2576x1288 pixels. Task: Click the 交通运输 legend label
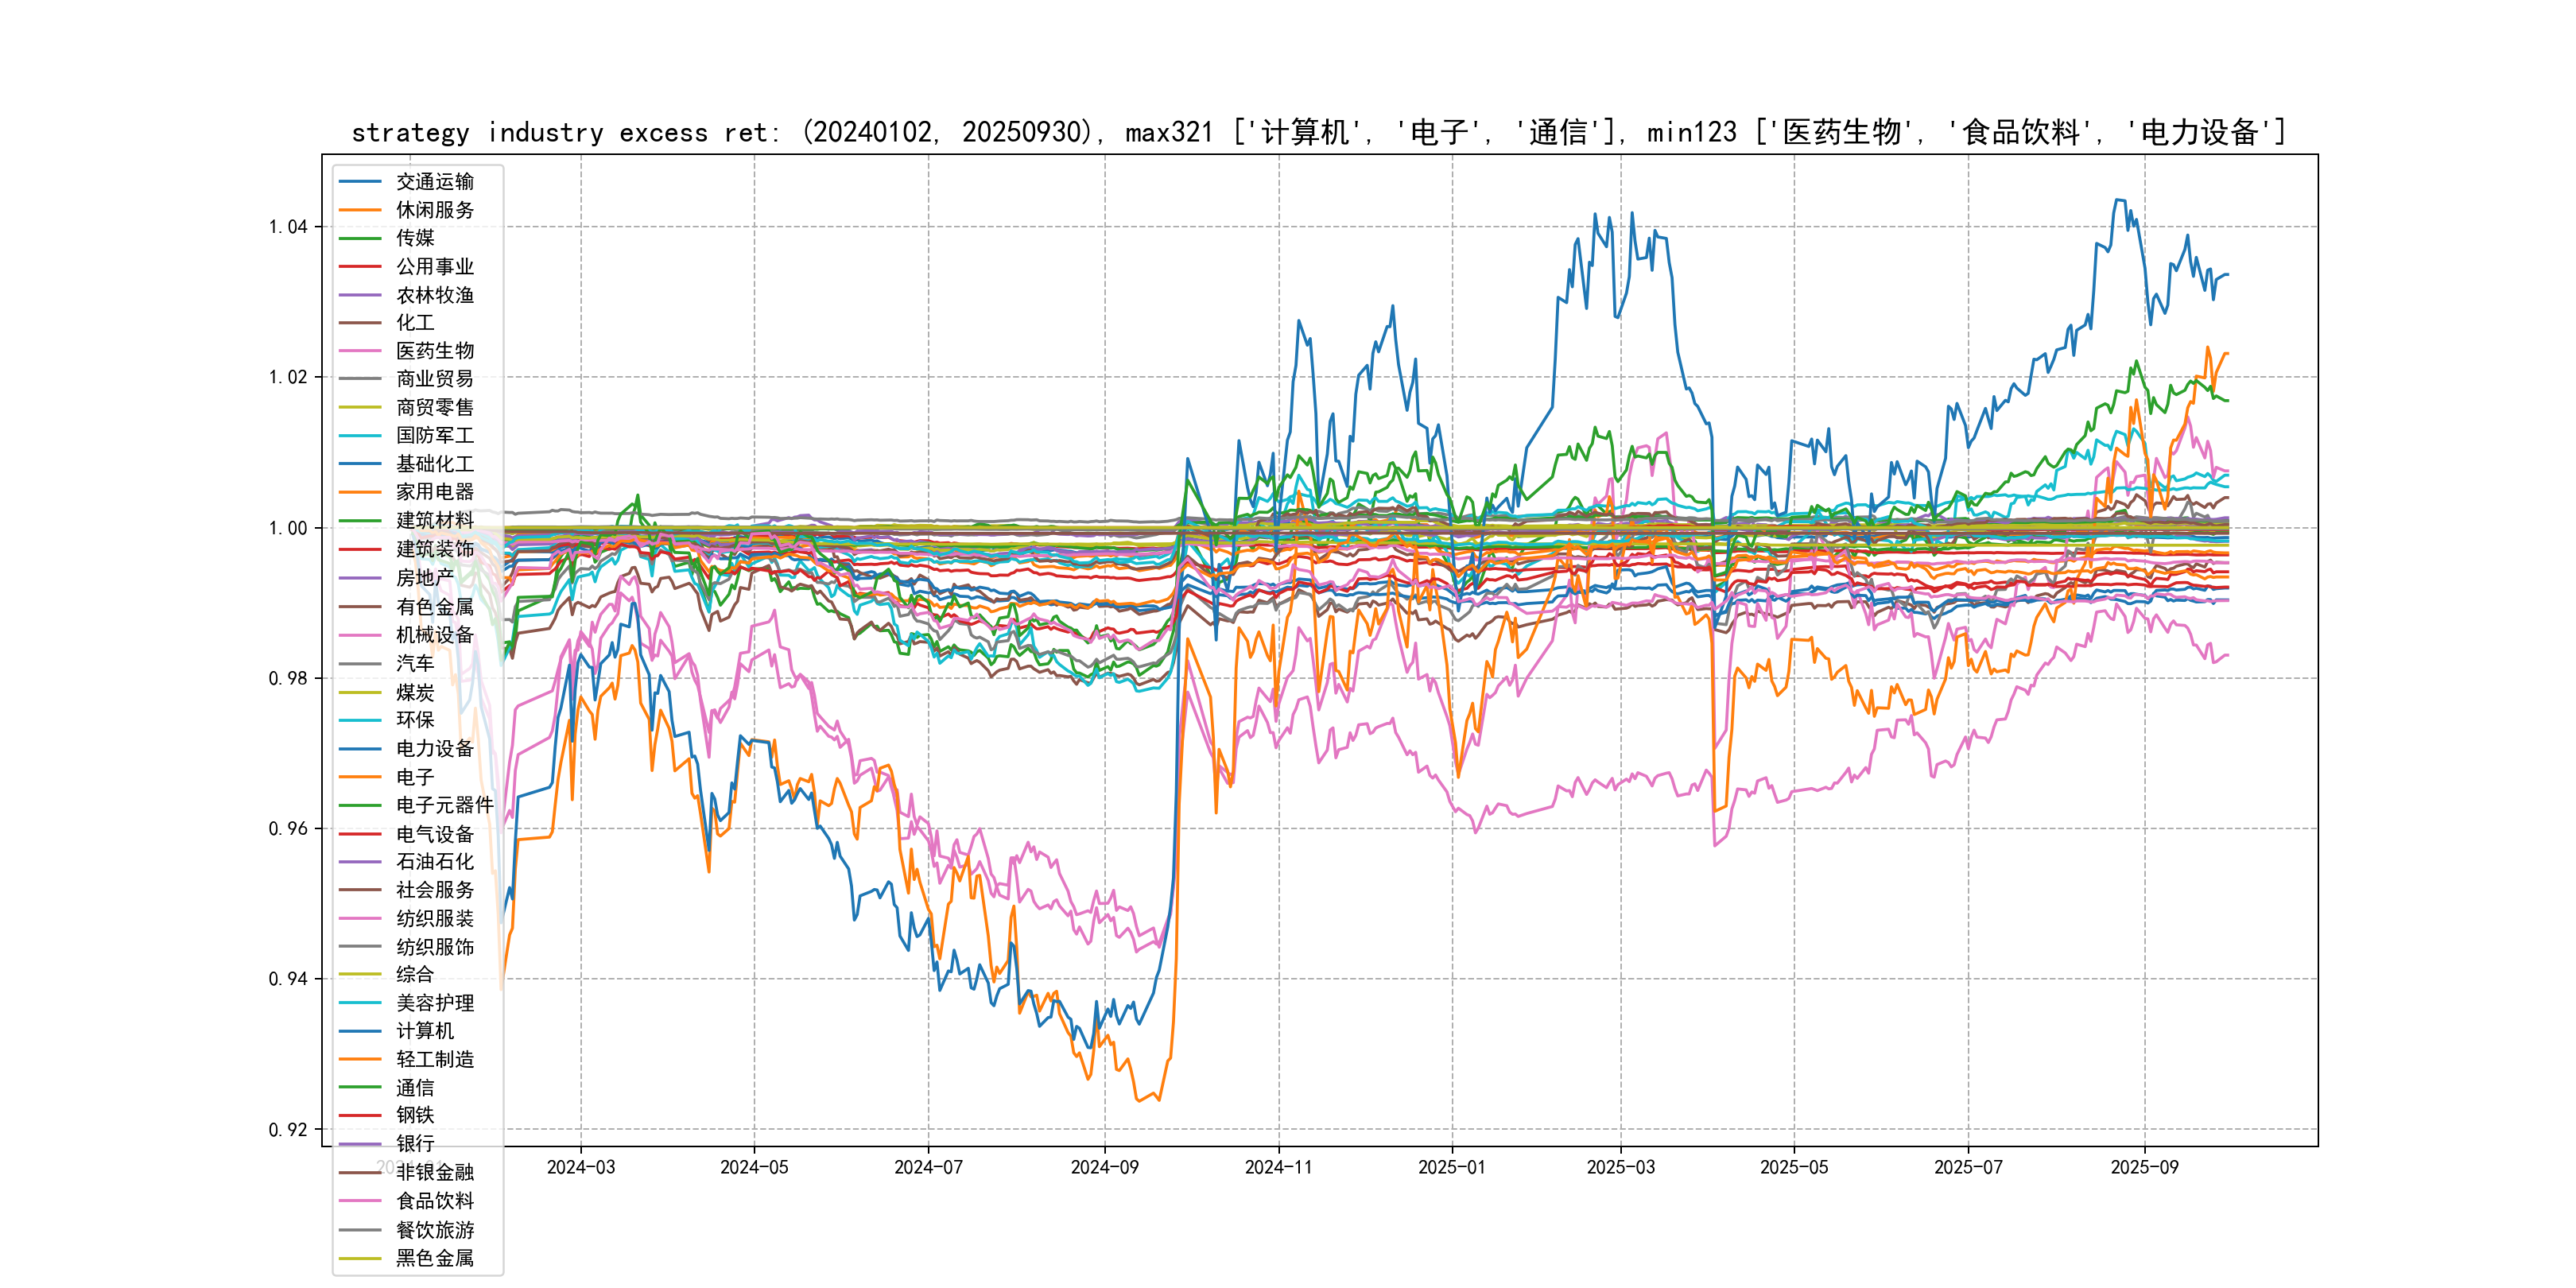tap(434, 181)
